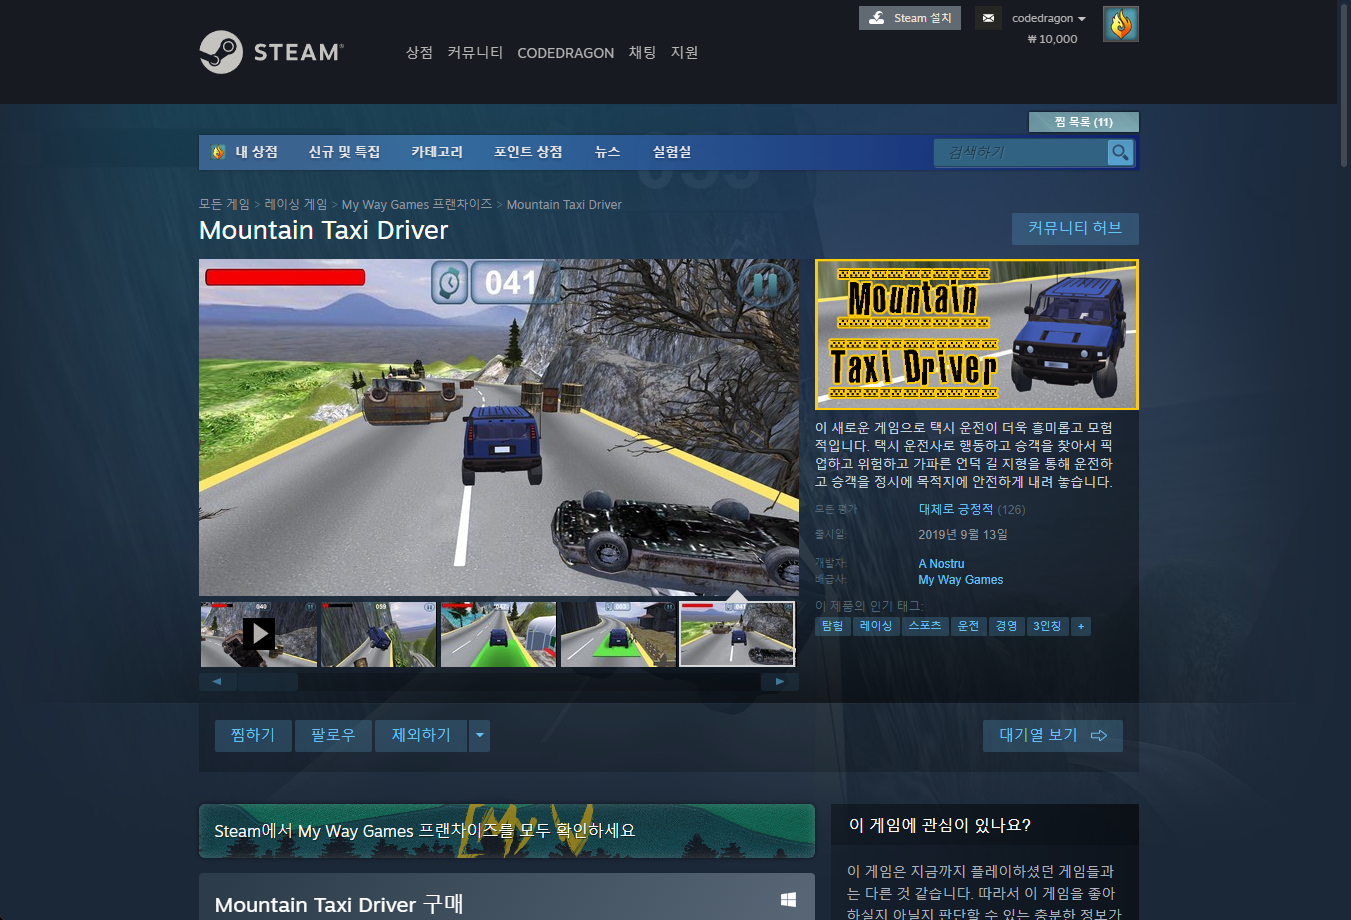The height and width of the screenshot is (920, 1351).
Task: Click the Steam logo
Action: pos(271,52)
